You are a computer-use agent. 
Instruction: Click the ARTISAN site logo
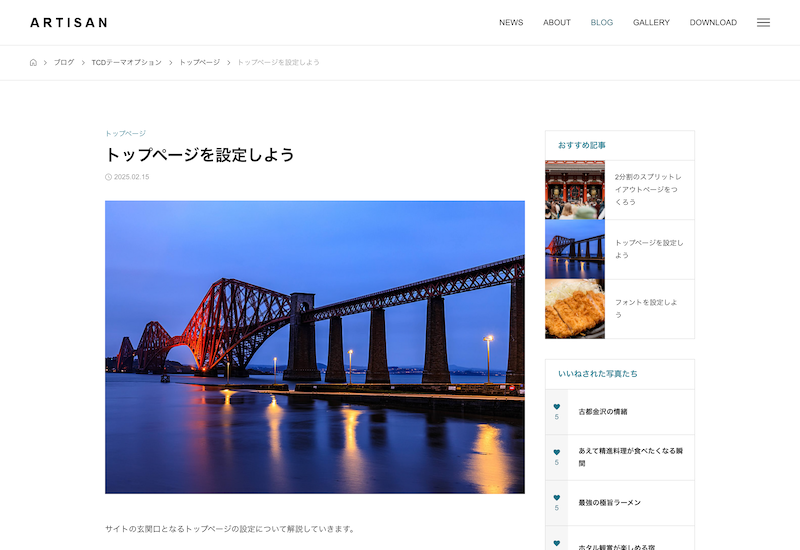[x=69, y=22]
